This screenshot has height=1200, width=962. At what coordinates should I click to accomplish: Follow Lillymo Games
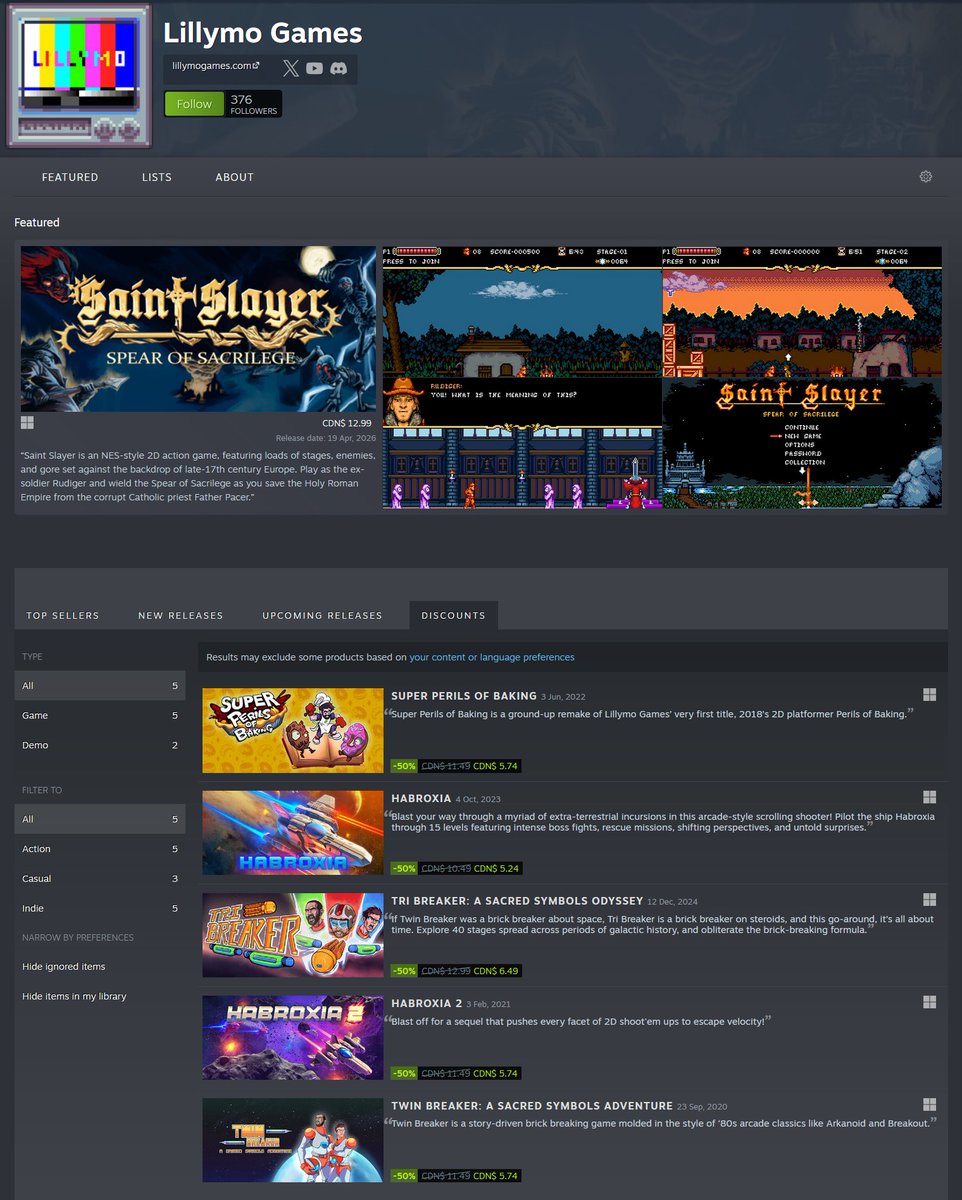tap(194, 104)
